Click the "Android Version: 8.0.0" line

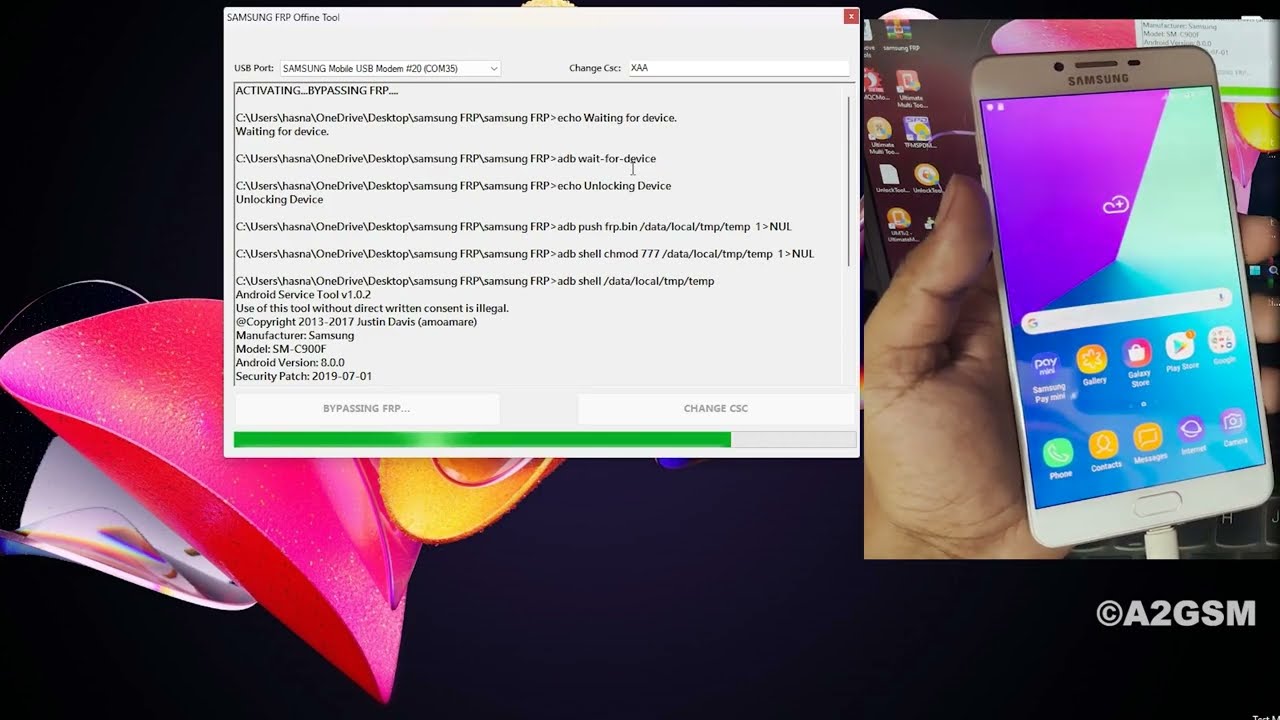click(290, 362)
